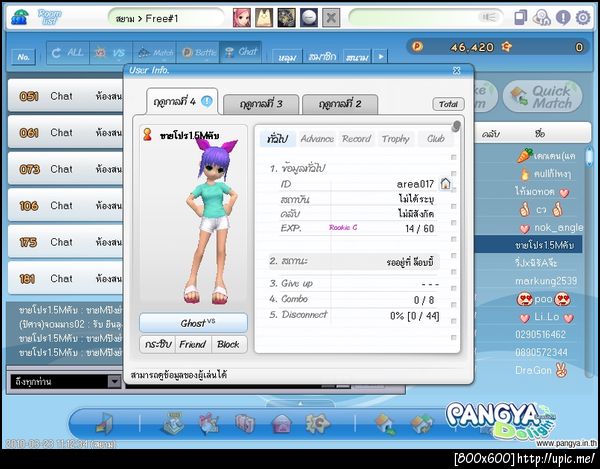The image size is (600, 469).
Task: Open the Trophy info tab
Action: 395,138
